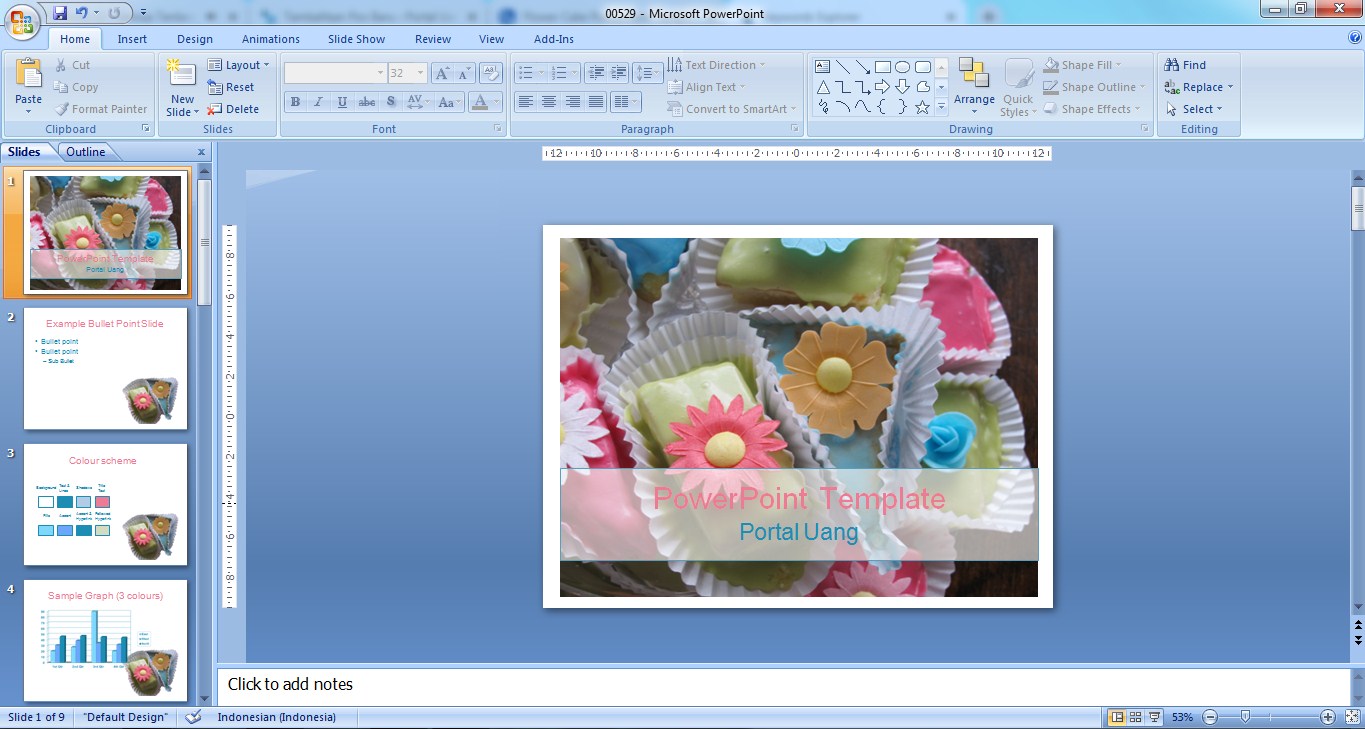Expand the shapes gallery More arrow
This screenshot has width=1365, height=729.
(x=941, y=106)
